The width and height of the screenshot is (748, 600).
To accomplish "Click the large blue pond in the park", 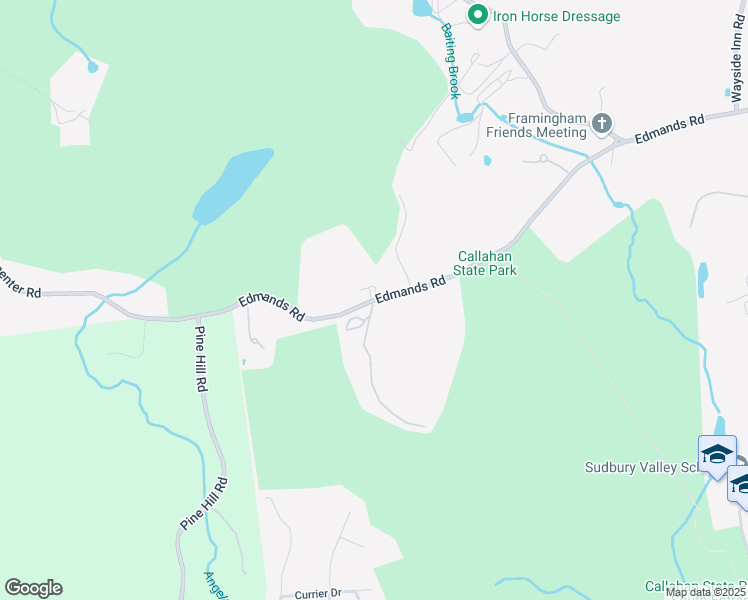I will 233,186.
